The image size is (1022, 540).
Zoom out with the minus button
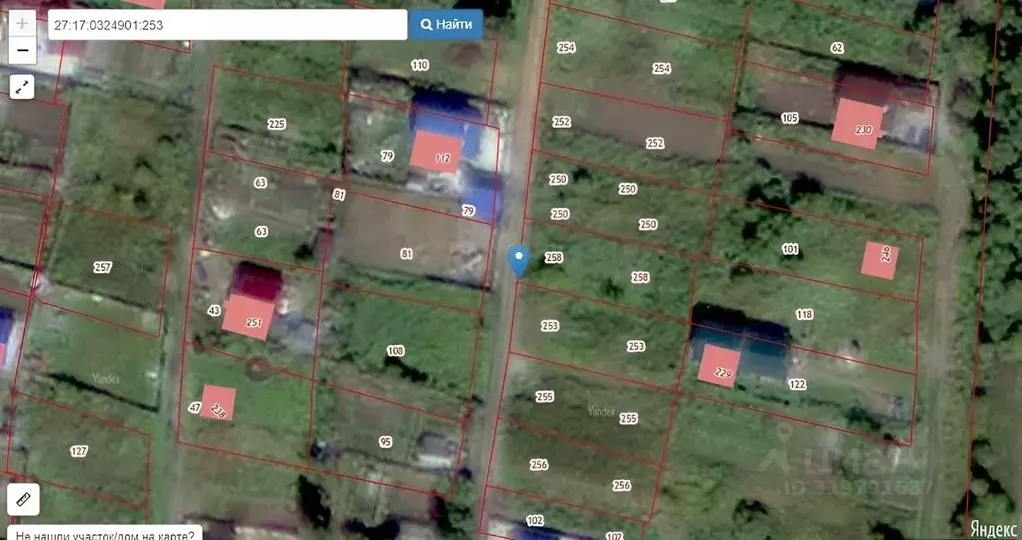coord(22,51)
